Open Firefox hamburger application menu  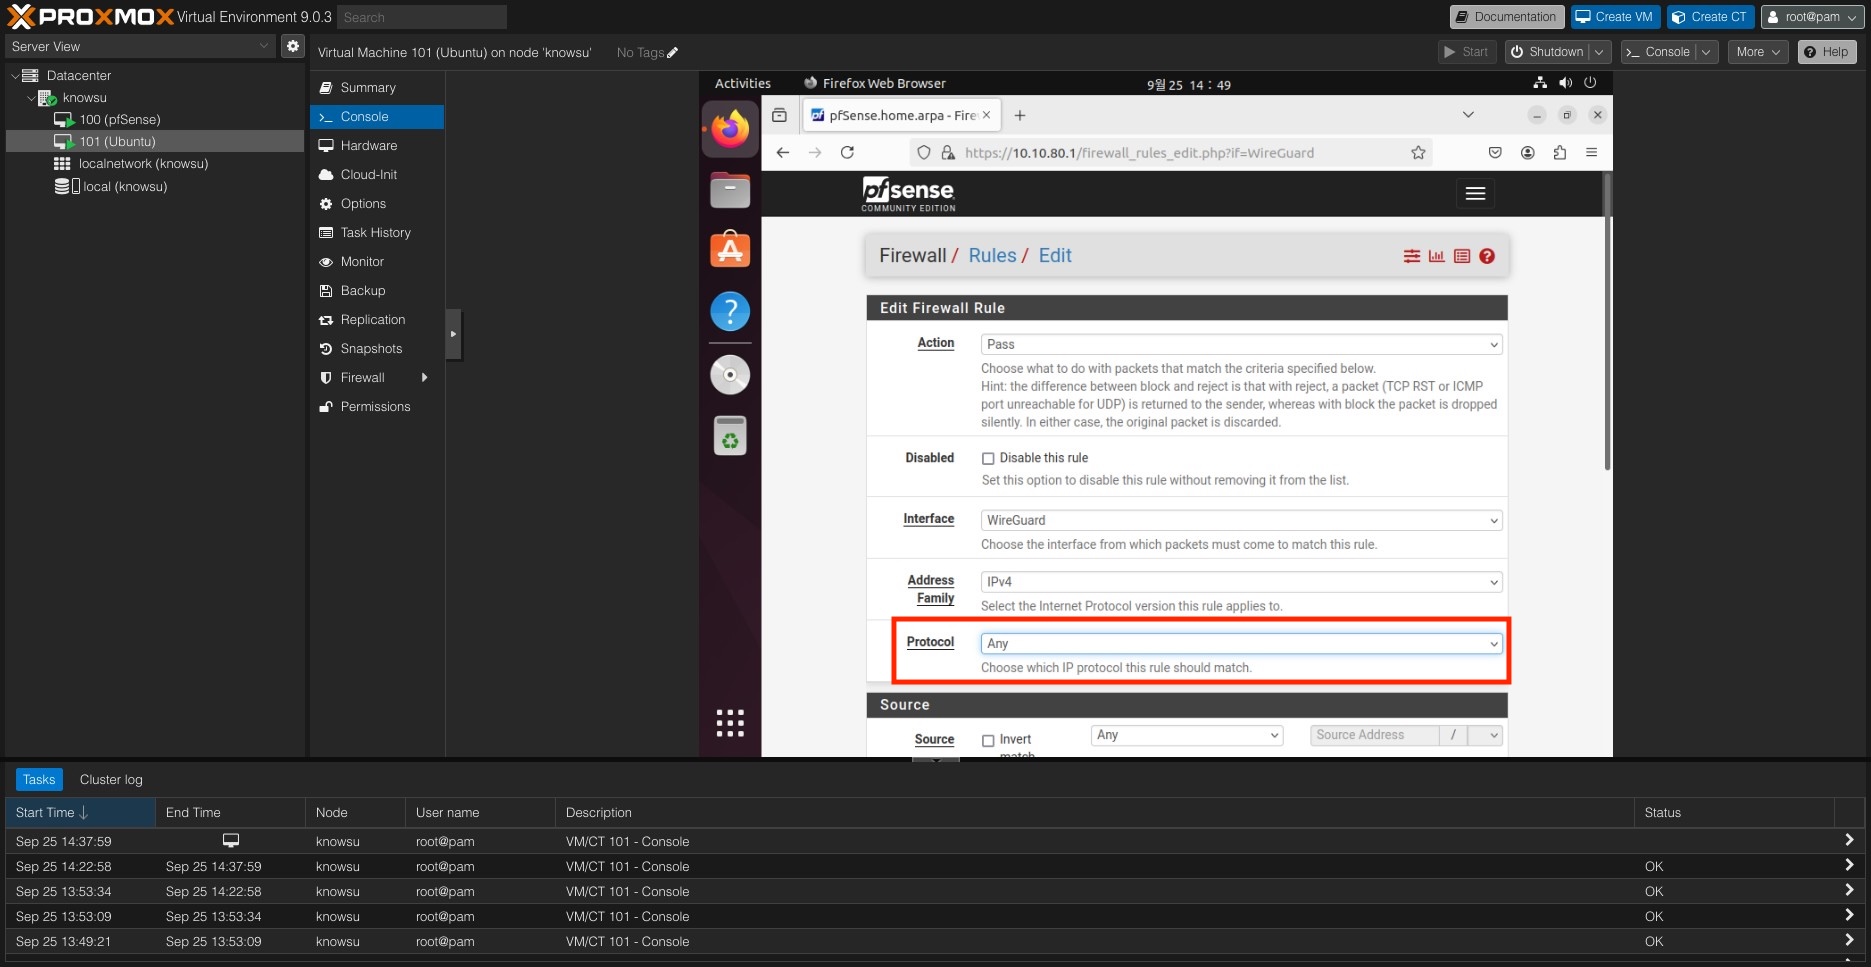coord(1591,153)
